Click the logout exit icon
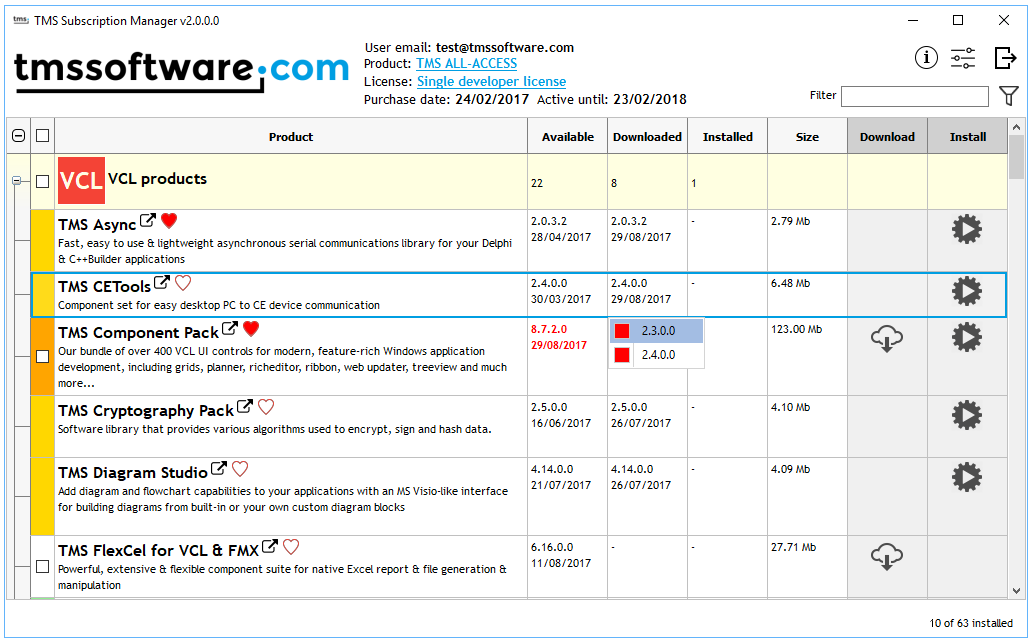This screenshot has width=1033, height=644. (x=1005, y=58)
